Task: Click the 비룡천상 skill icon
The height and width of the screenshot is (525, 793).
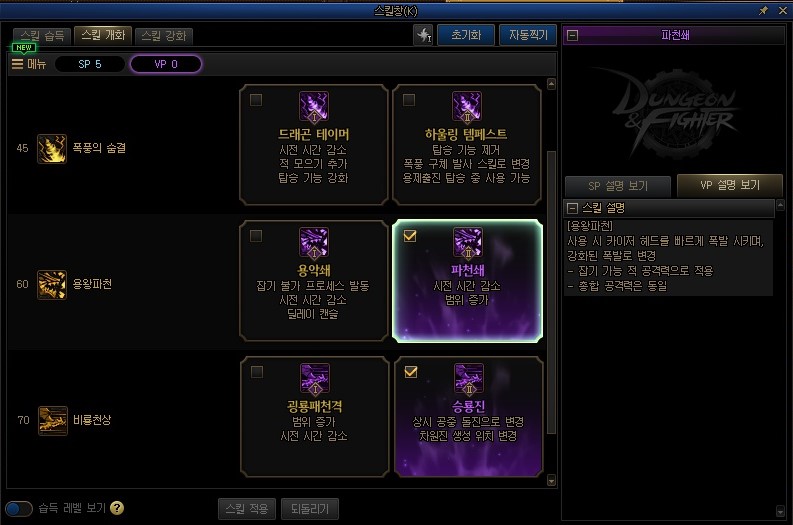Action: point(53,420)
